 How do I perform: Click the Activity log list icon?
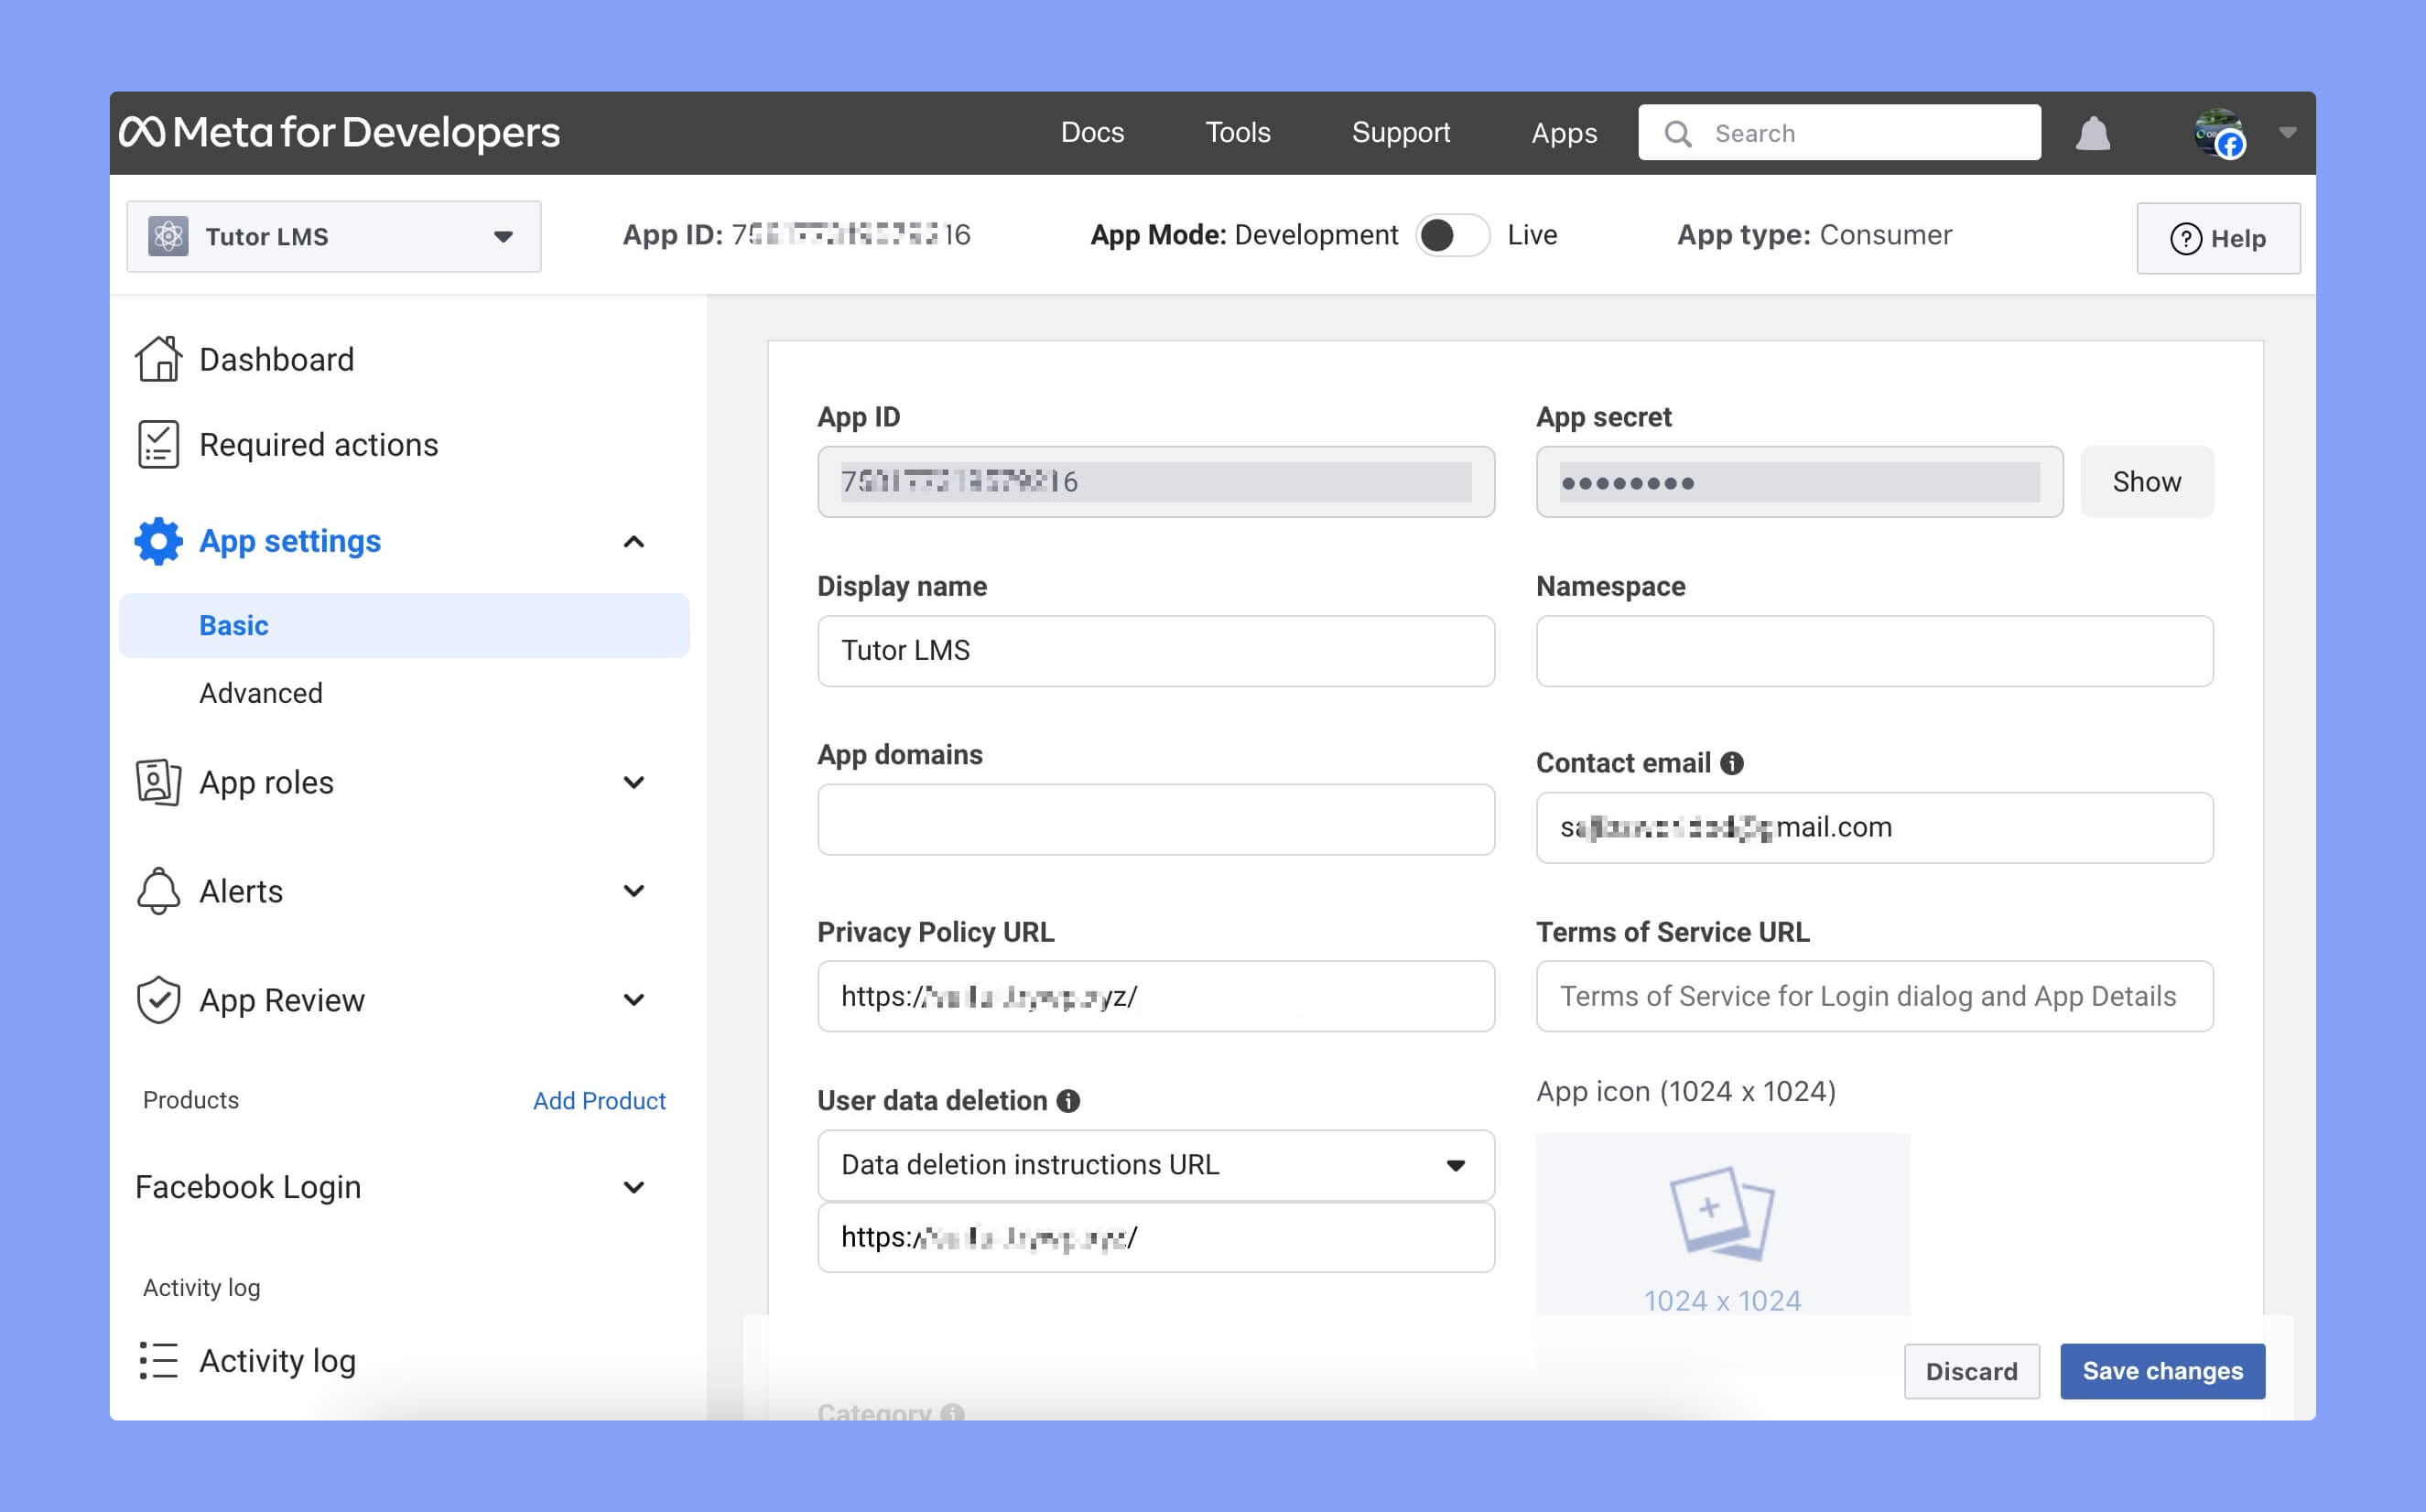pos(158,1361)
